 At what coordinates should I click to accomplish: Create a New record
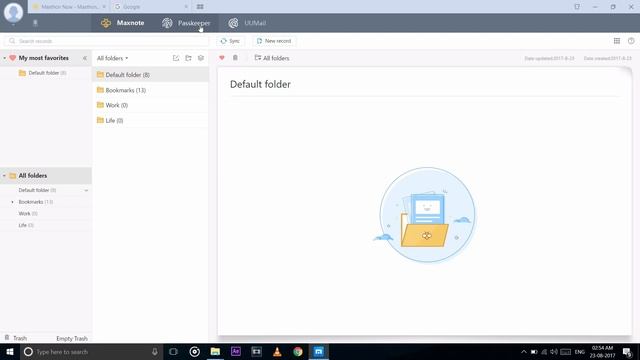click(274, 41)
